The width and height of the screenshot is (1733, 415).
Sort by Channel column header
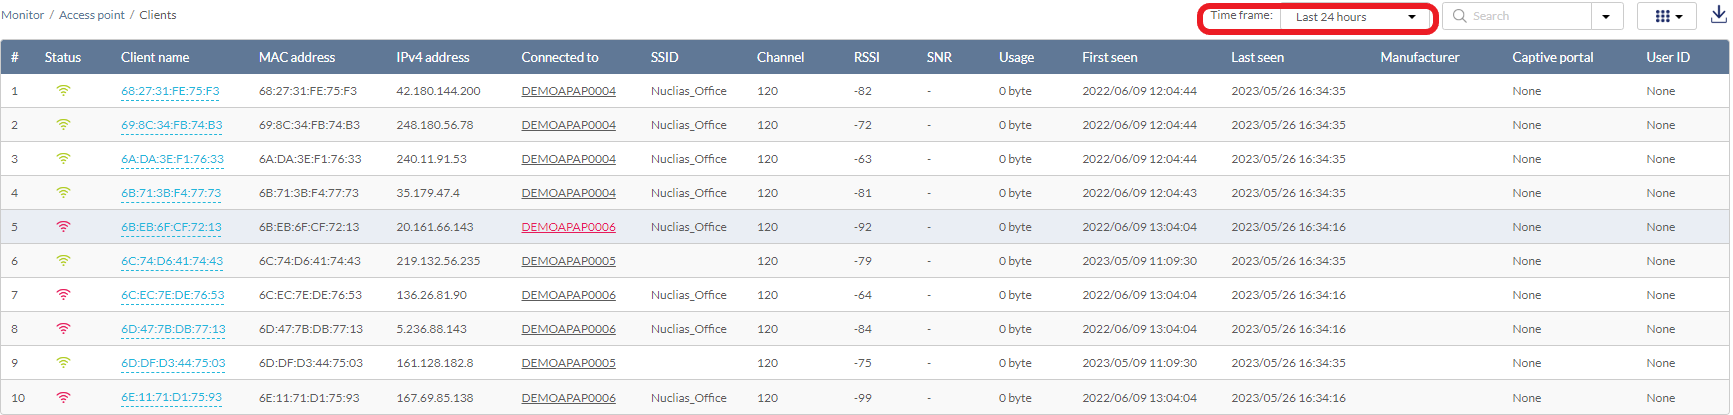(780, 57)
